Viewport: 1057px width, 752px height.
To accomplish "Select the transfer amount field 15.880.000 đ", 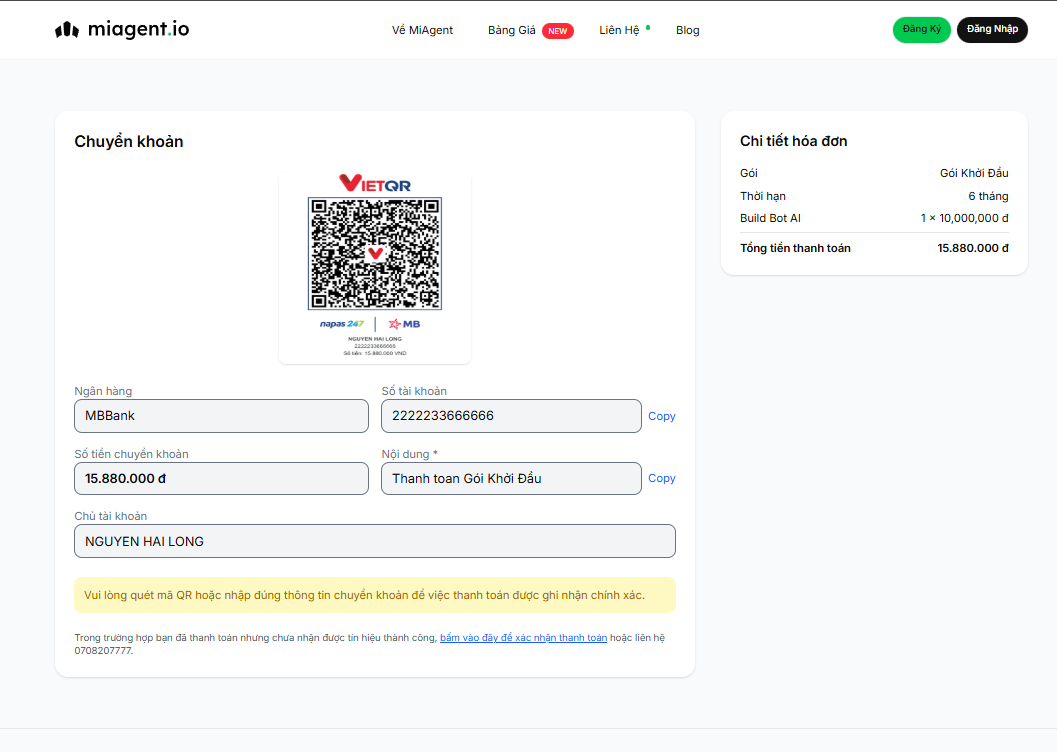I will click(x=221, y=478).
